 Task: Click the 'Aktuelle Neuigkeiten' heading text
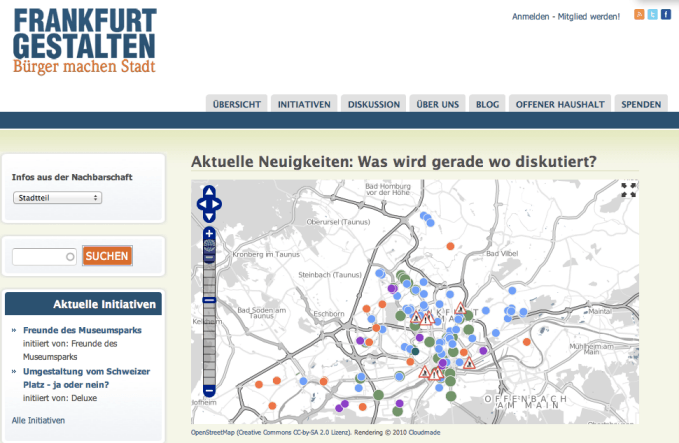coord(394,161)
